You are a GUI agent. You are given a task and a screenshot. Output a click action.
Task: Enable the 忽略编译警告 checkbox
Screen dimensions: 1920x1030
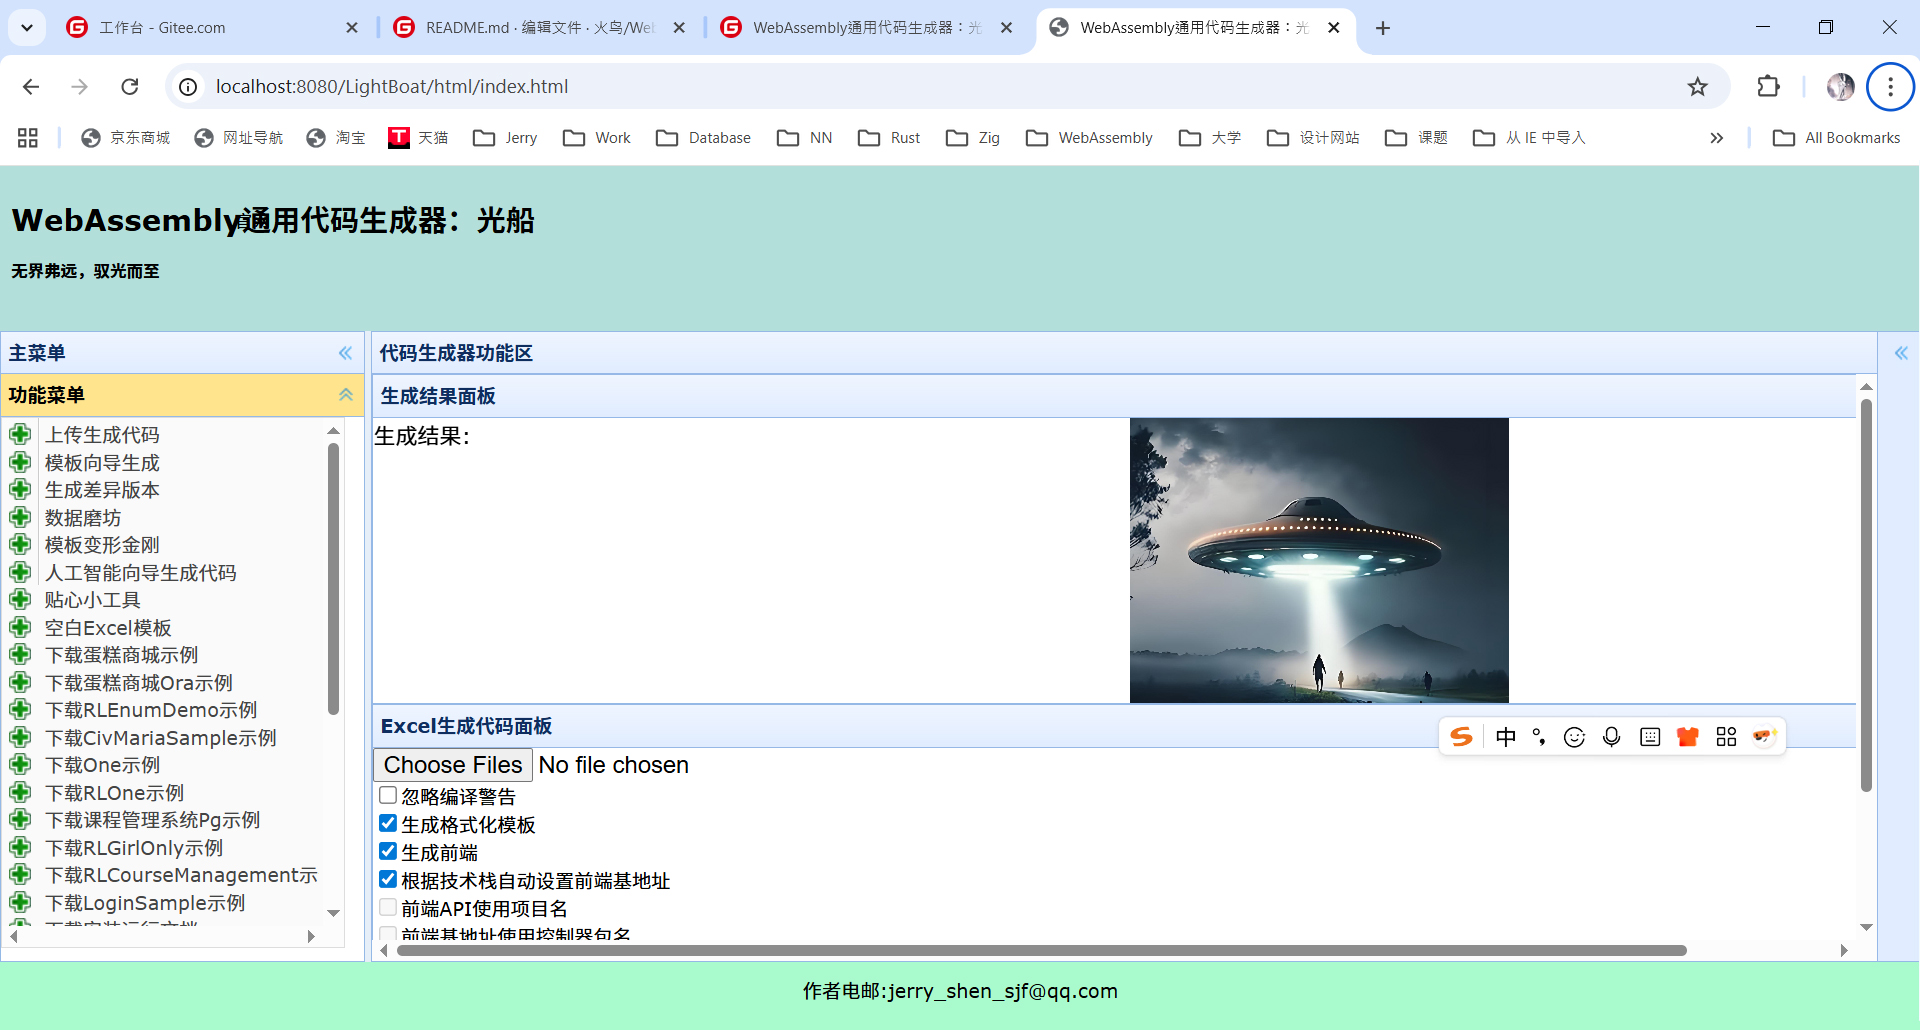point(388,794)
